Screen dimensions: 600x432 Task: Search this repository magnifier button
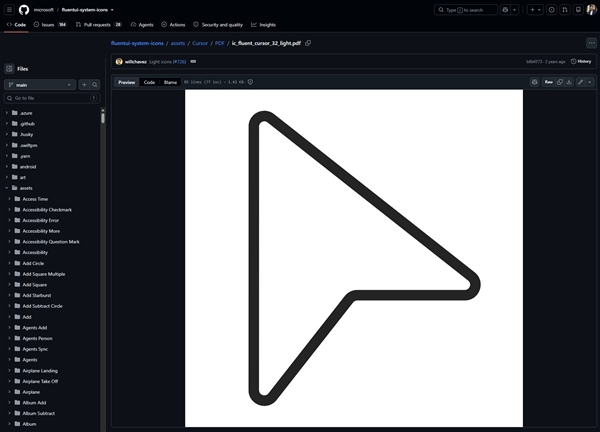point(95,85)
